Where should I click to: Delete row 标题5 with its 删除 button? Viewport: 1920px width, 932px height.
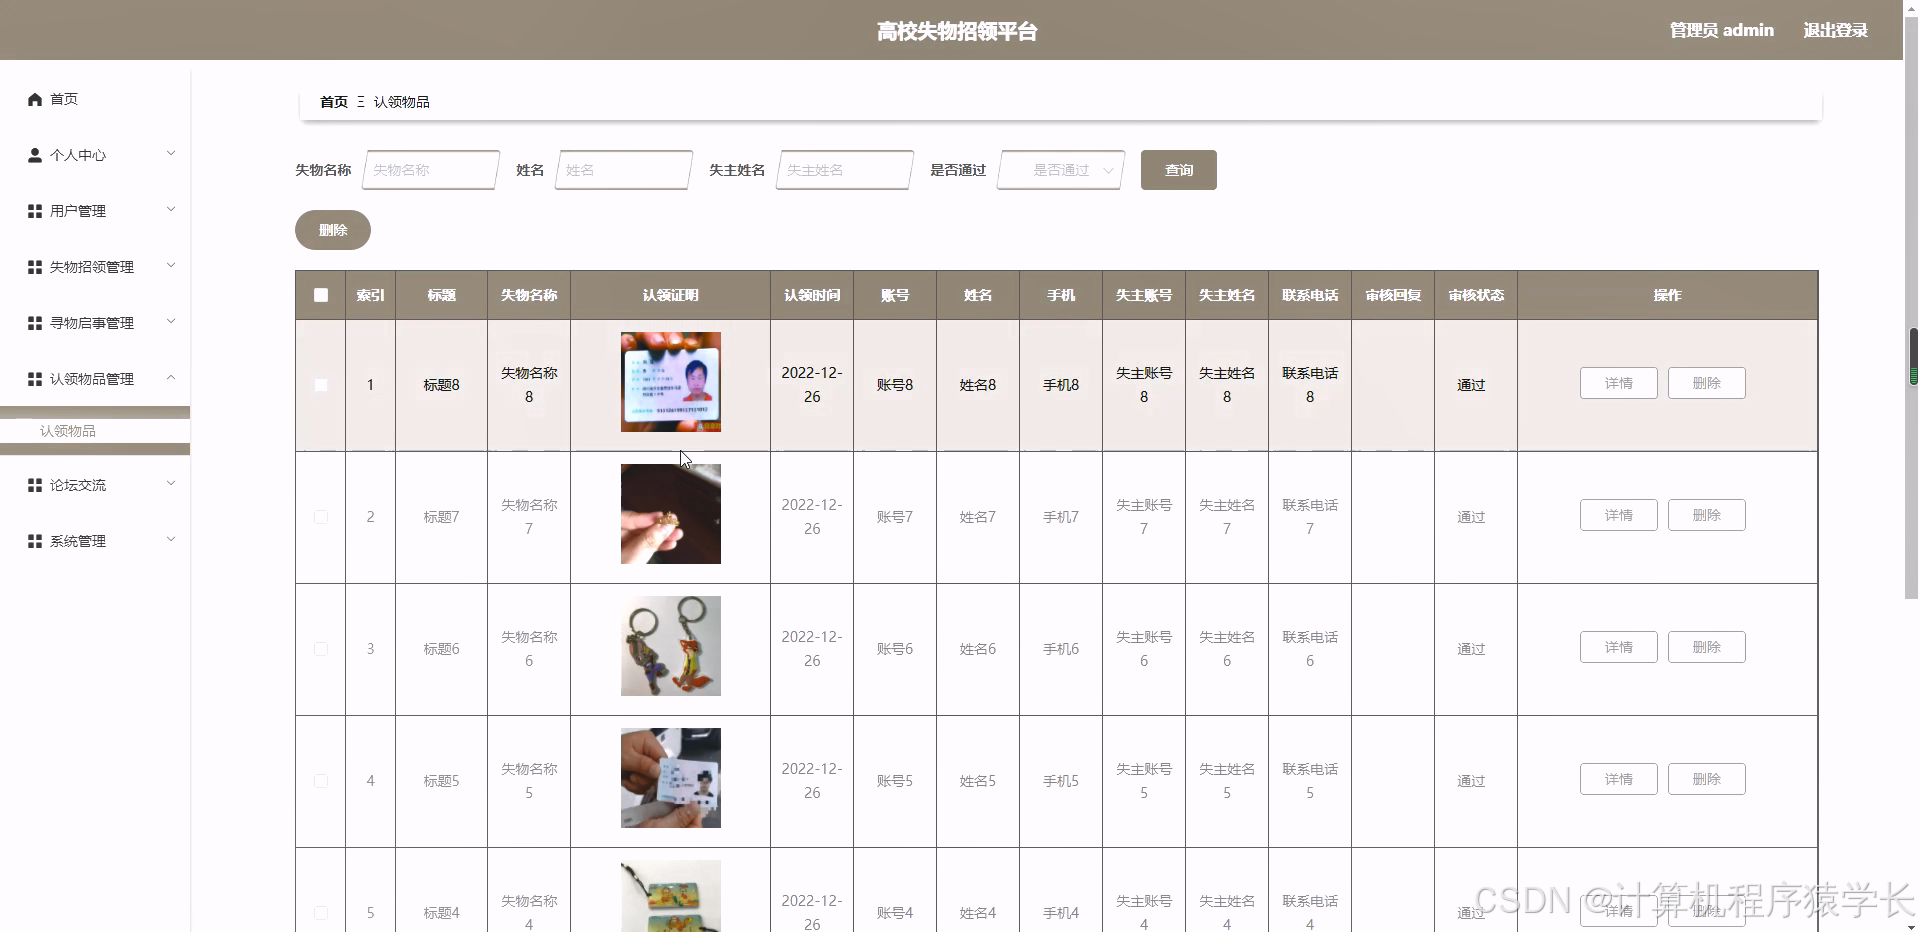tap(1707, 779)
